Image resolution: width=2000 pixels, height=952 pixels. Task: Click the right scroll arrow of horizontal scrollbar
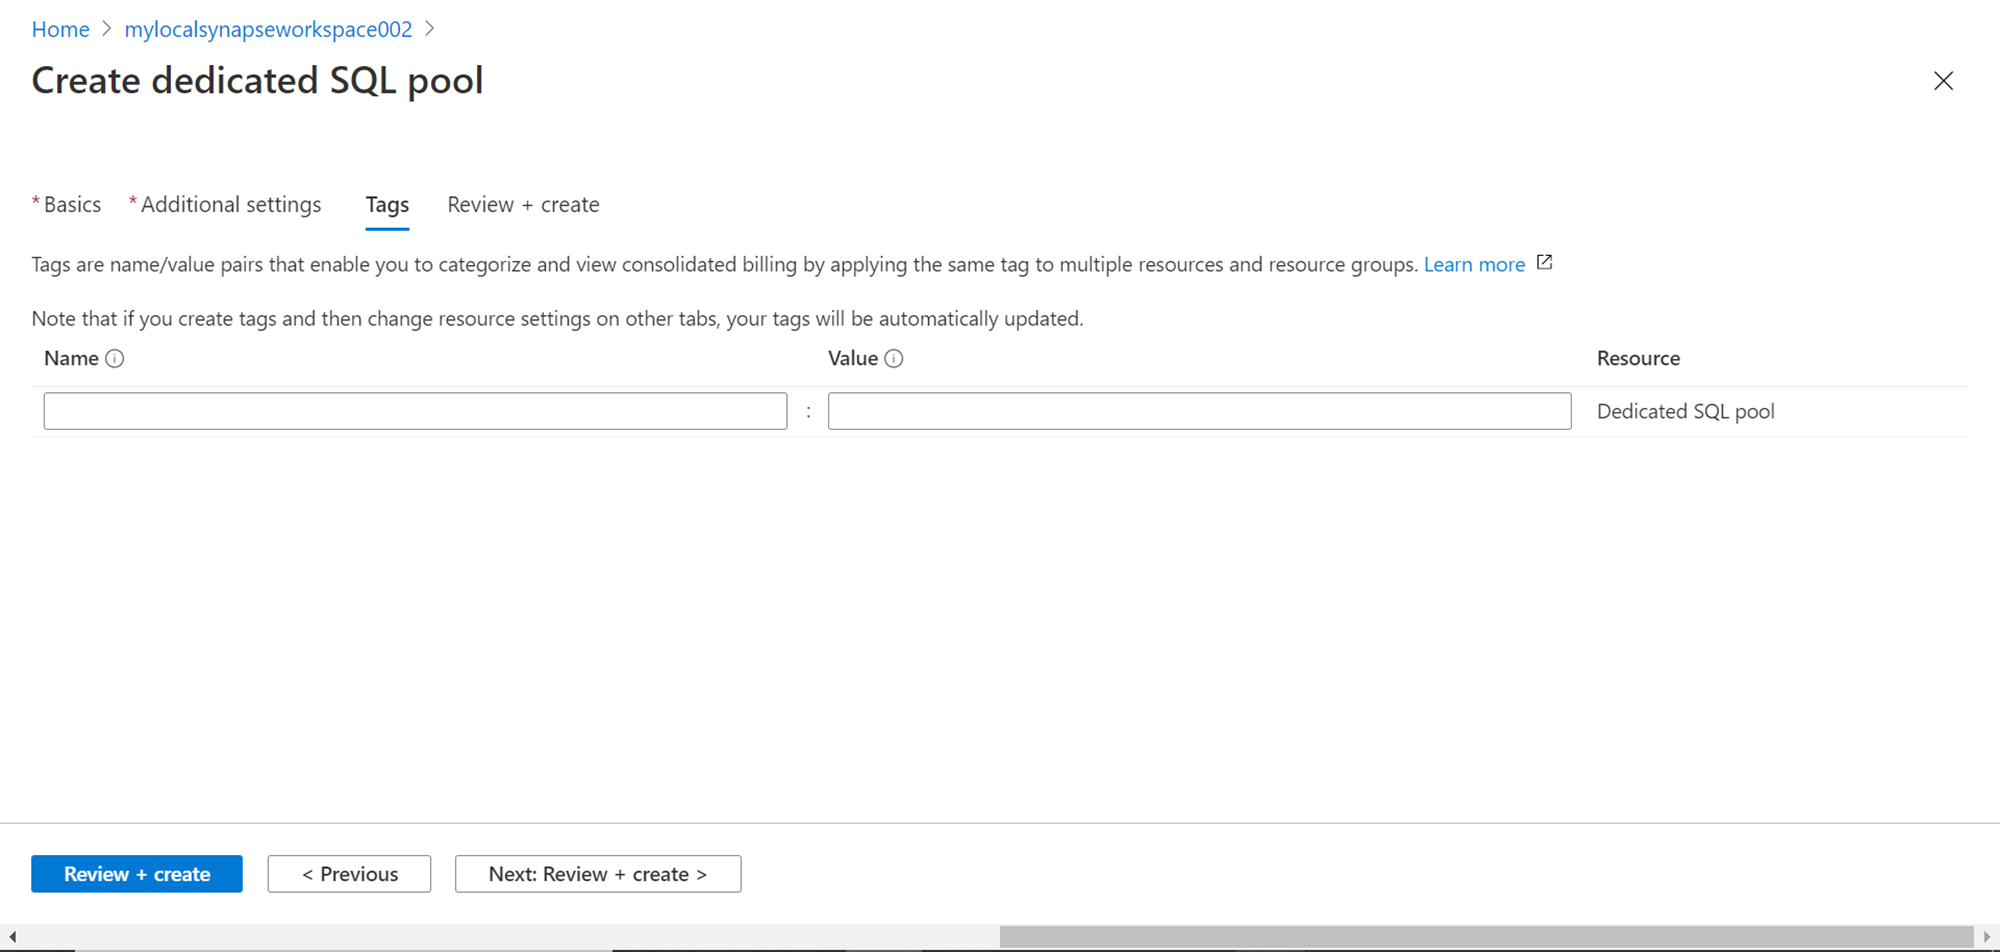pyautogui.click(x=1987, y=937)
